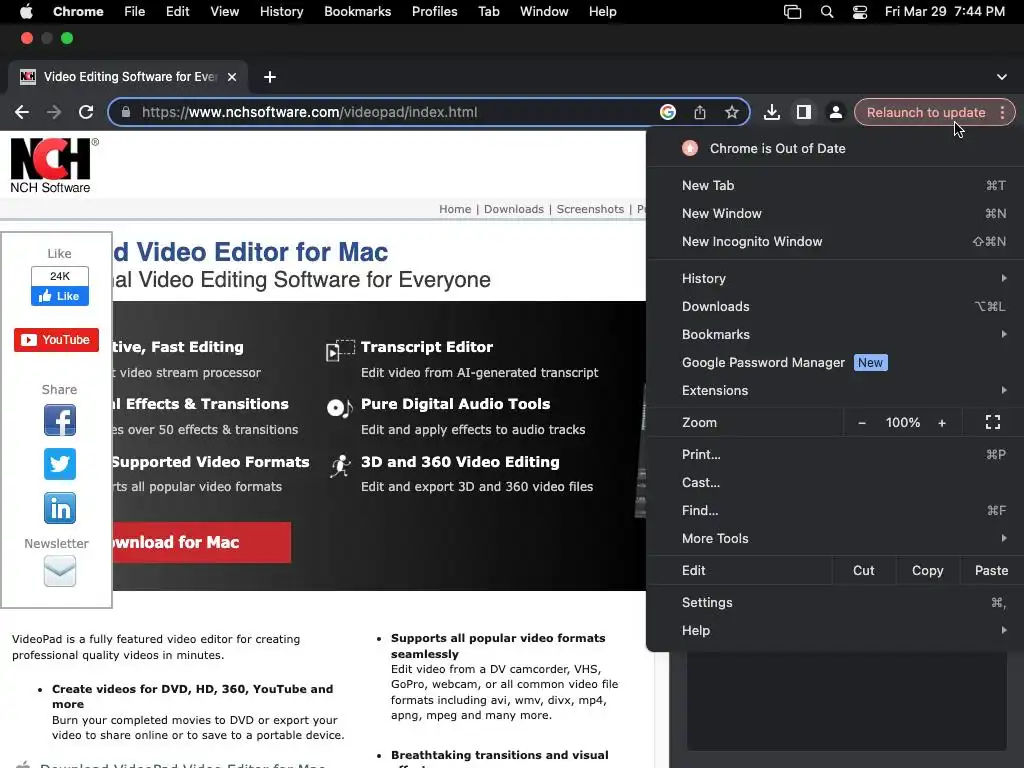Screen dimensions: 1024x768
Task: Click Copy in the Edit row
Action: click(x=927, y=571)
